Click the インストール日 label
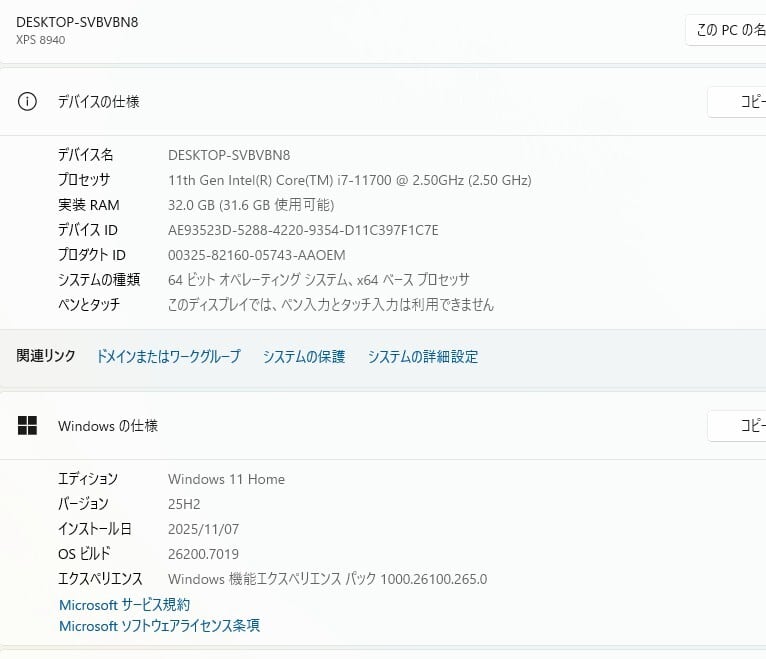 tap(95, 529)
